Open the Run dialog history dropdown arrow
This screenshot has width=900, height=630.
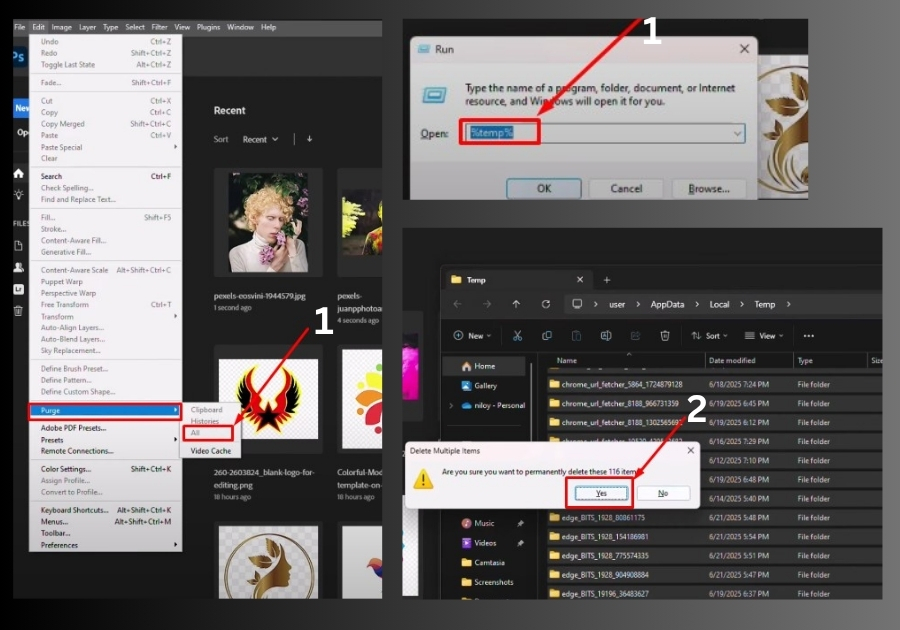(x=737, y=133)
